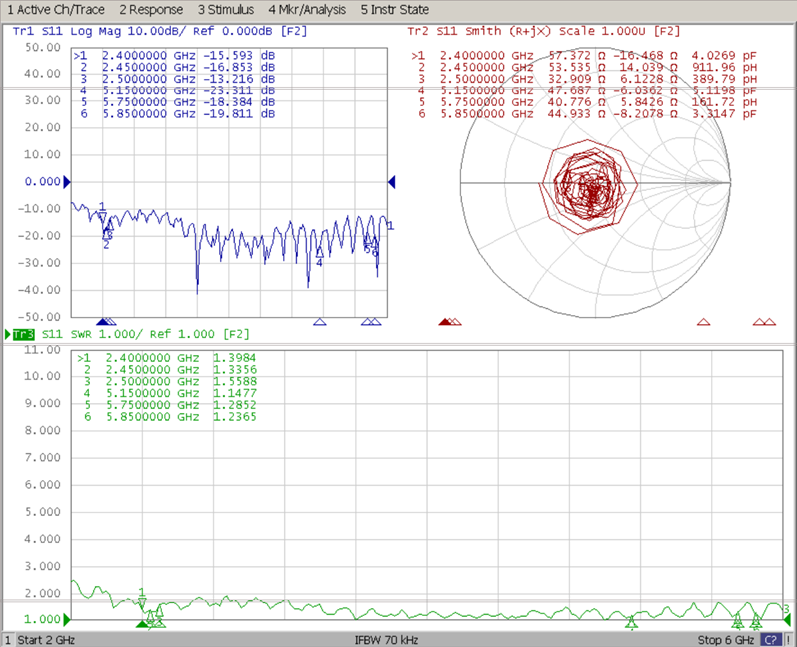Open the 4 Mkr/Analysis menu

(x=307, y=9)
